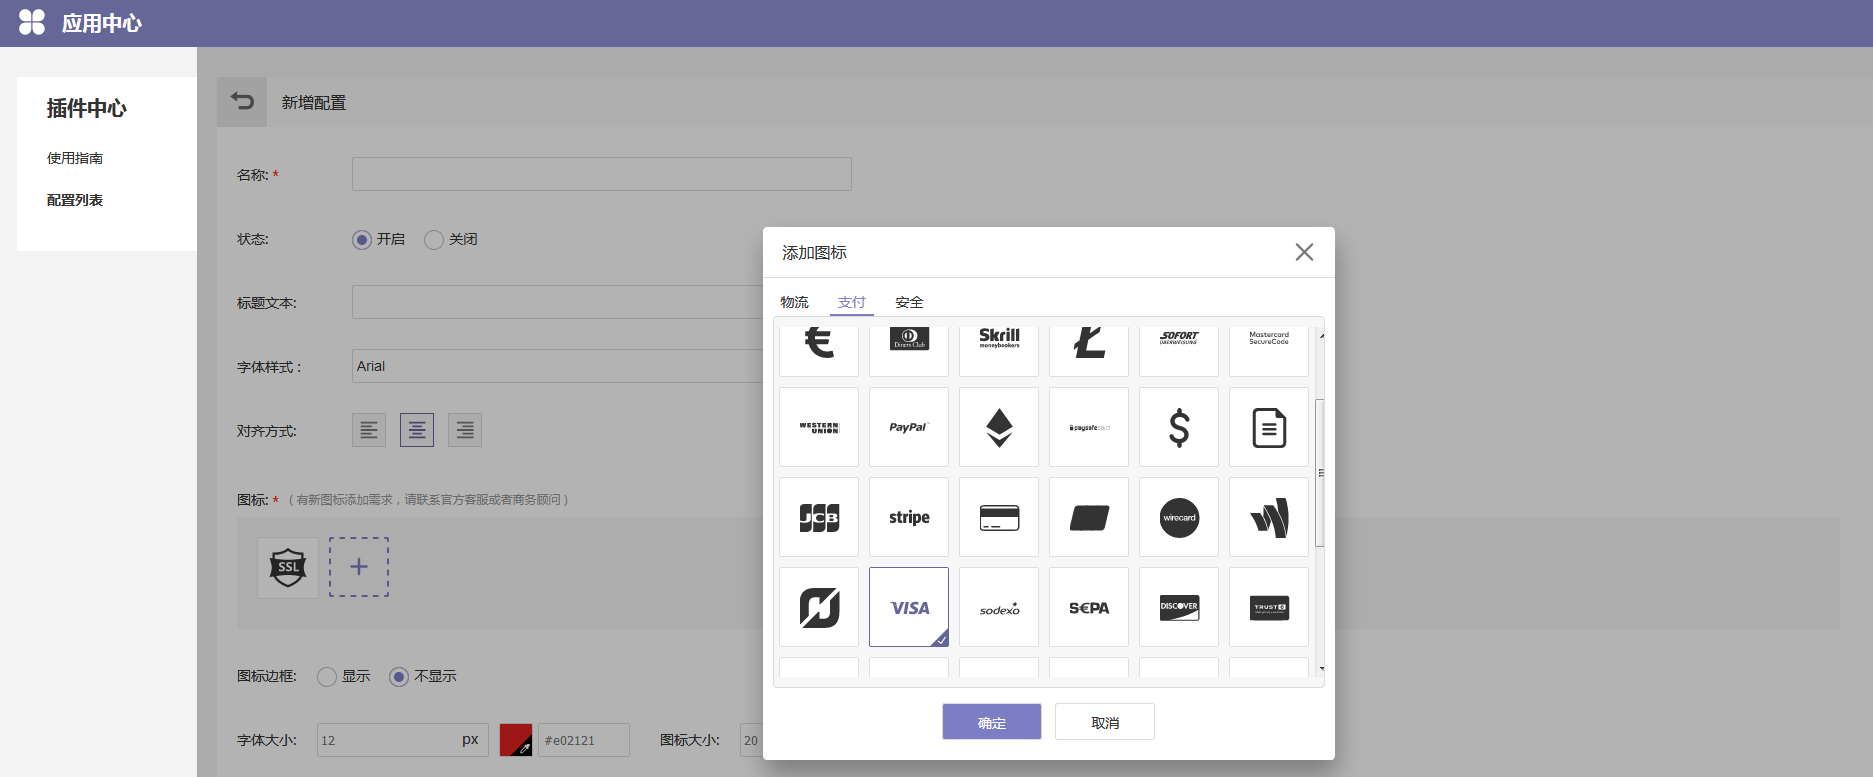Set alignment to right
1873x777 pixels.
(x=465, y=430)
